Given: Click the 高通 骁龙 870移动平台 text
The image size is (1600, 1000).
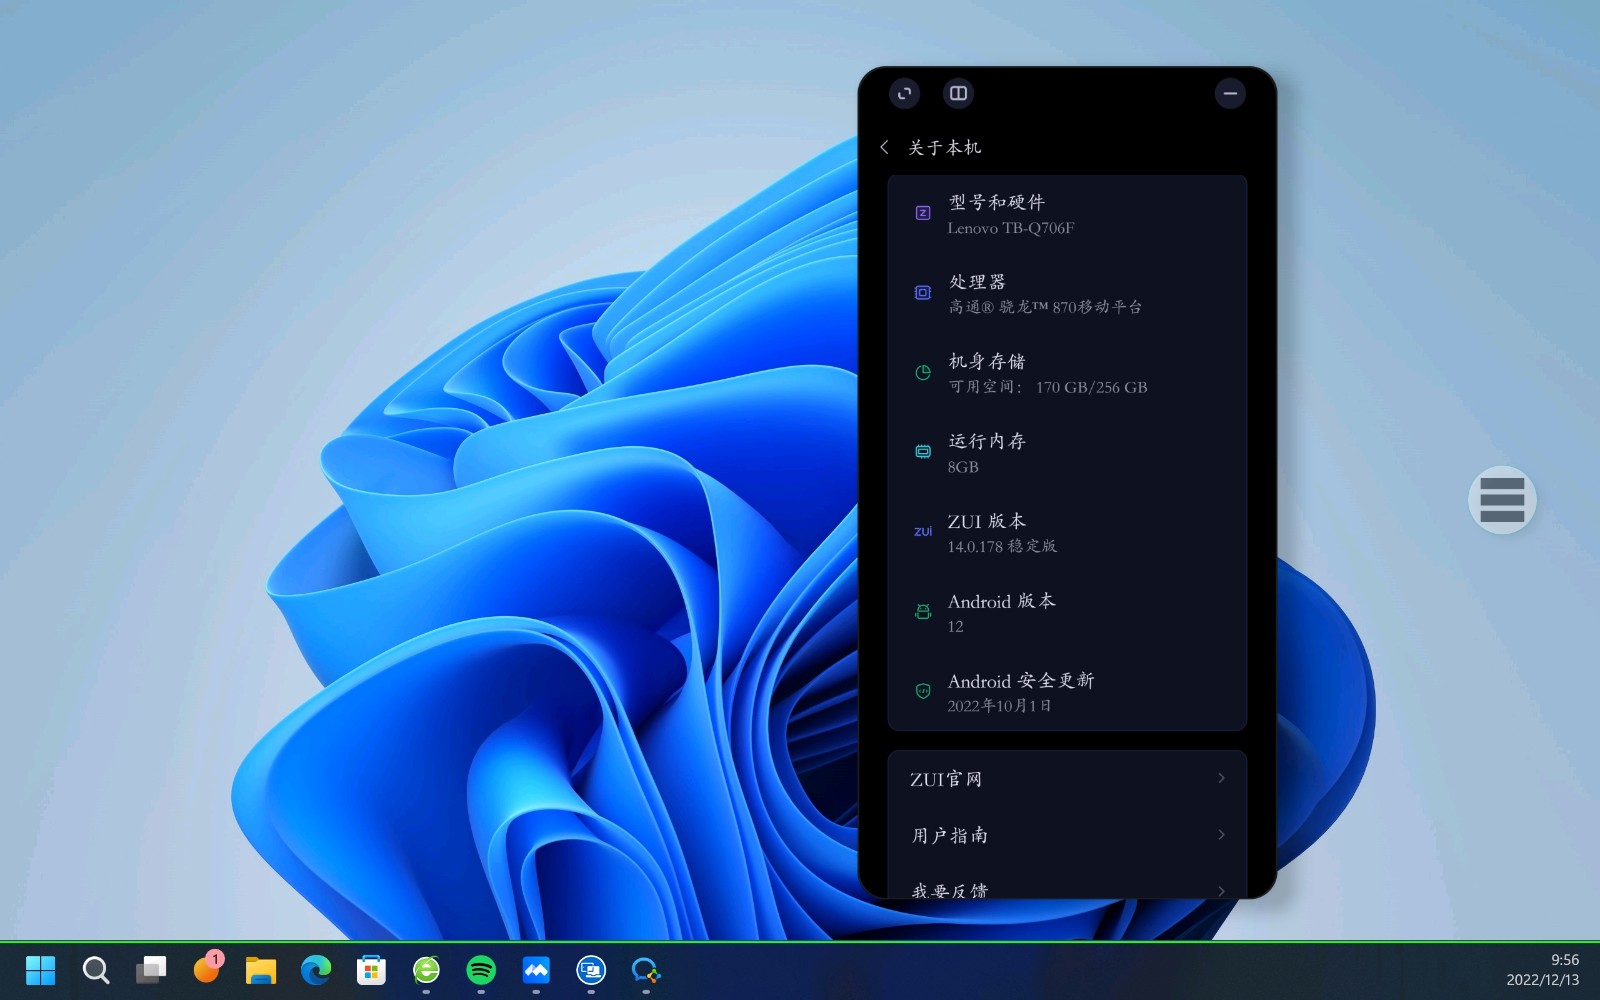Looking at the screenshot, I should pos(1045,307).
